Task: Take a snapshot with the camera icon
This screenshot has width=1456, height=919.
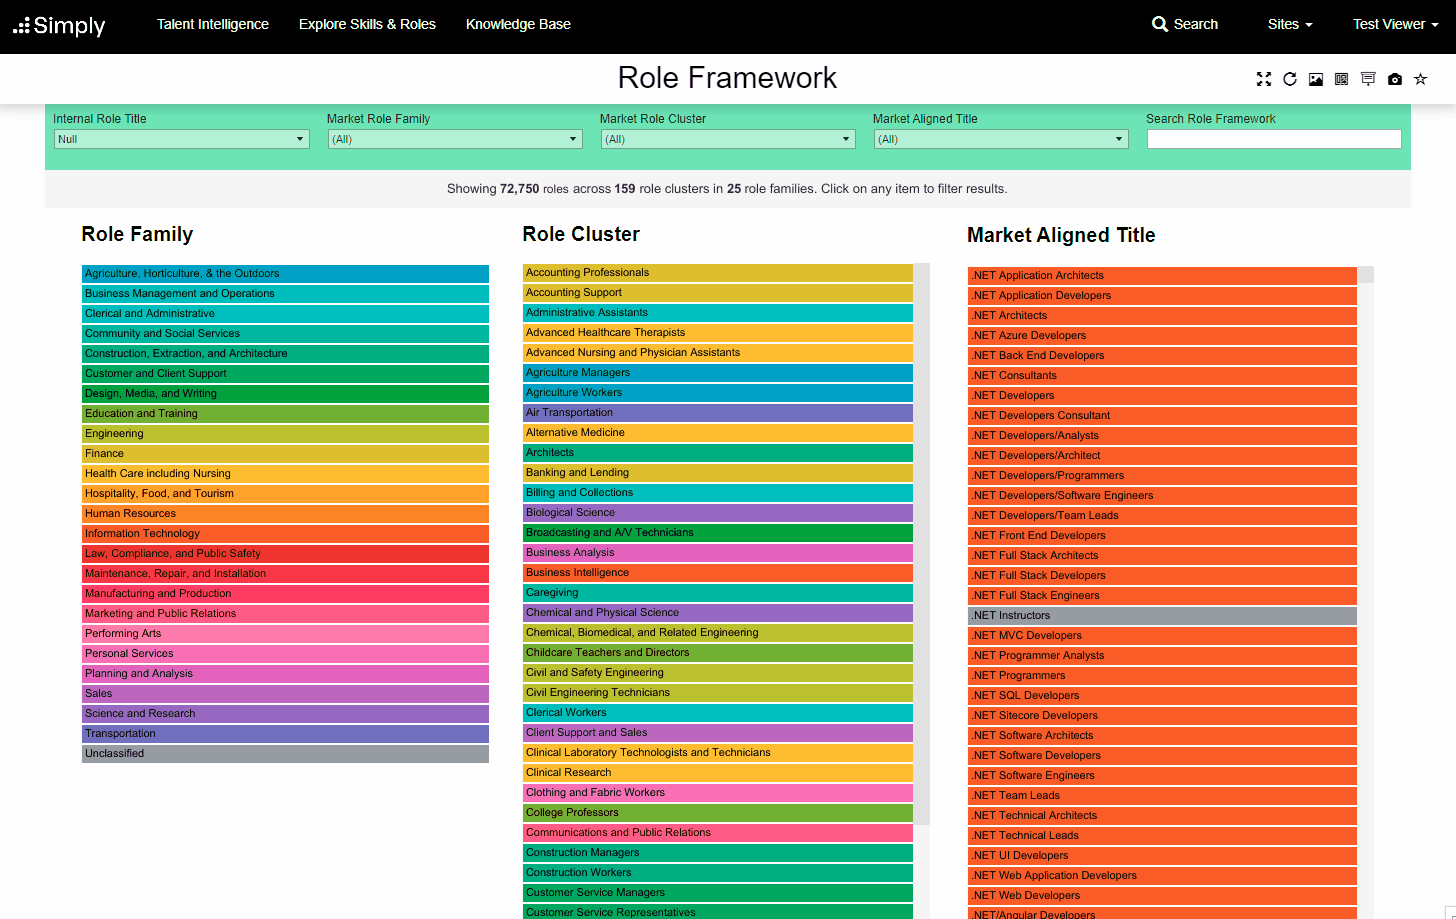Action: (x=1394, y=79)
